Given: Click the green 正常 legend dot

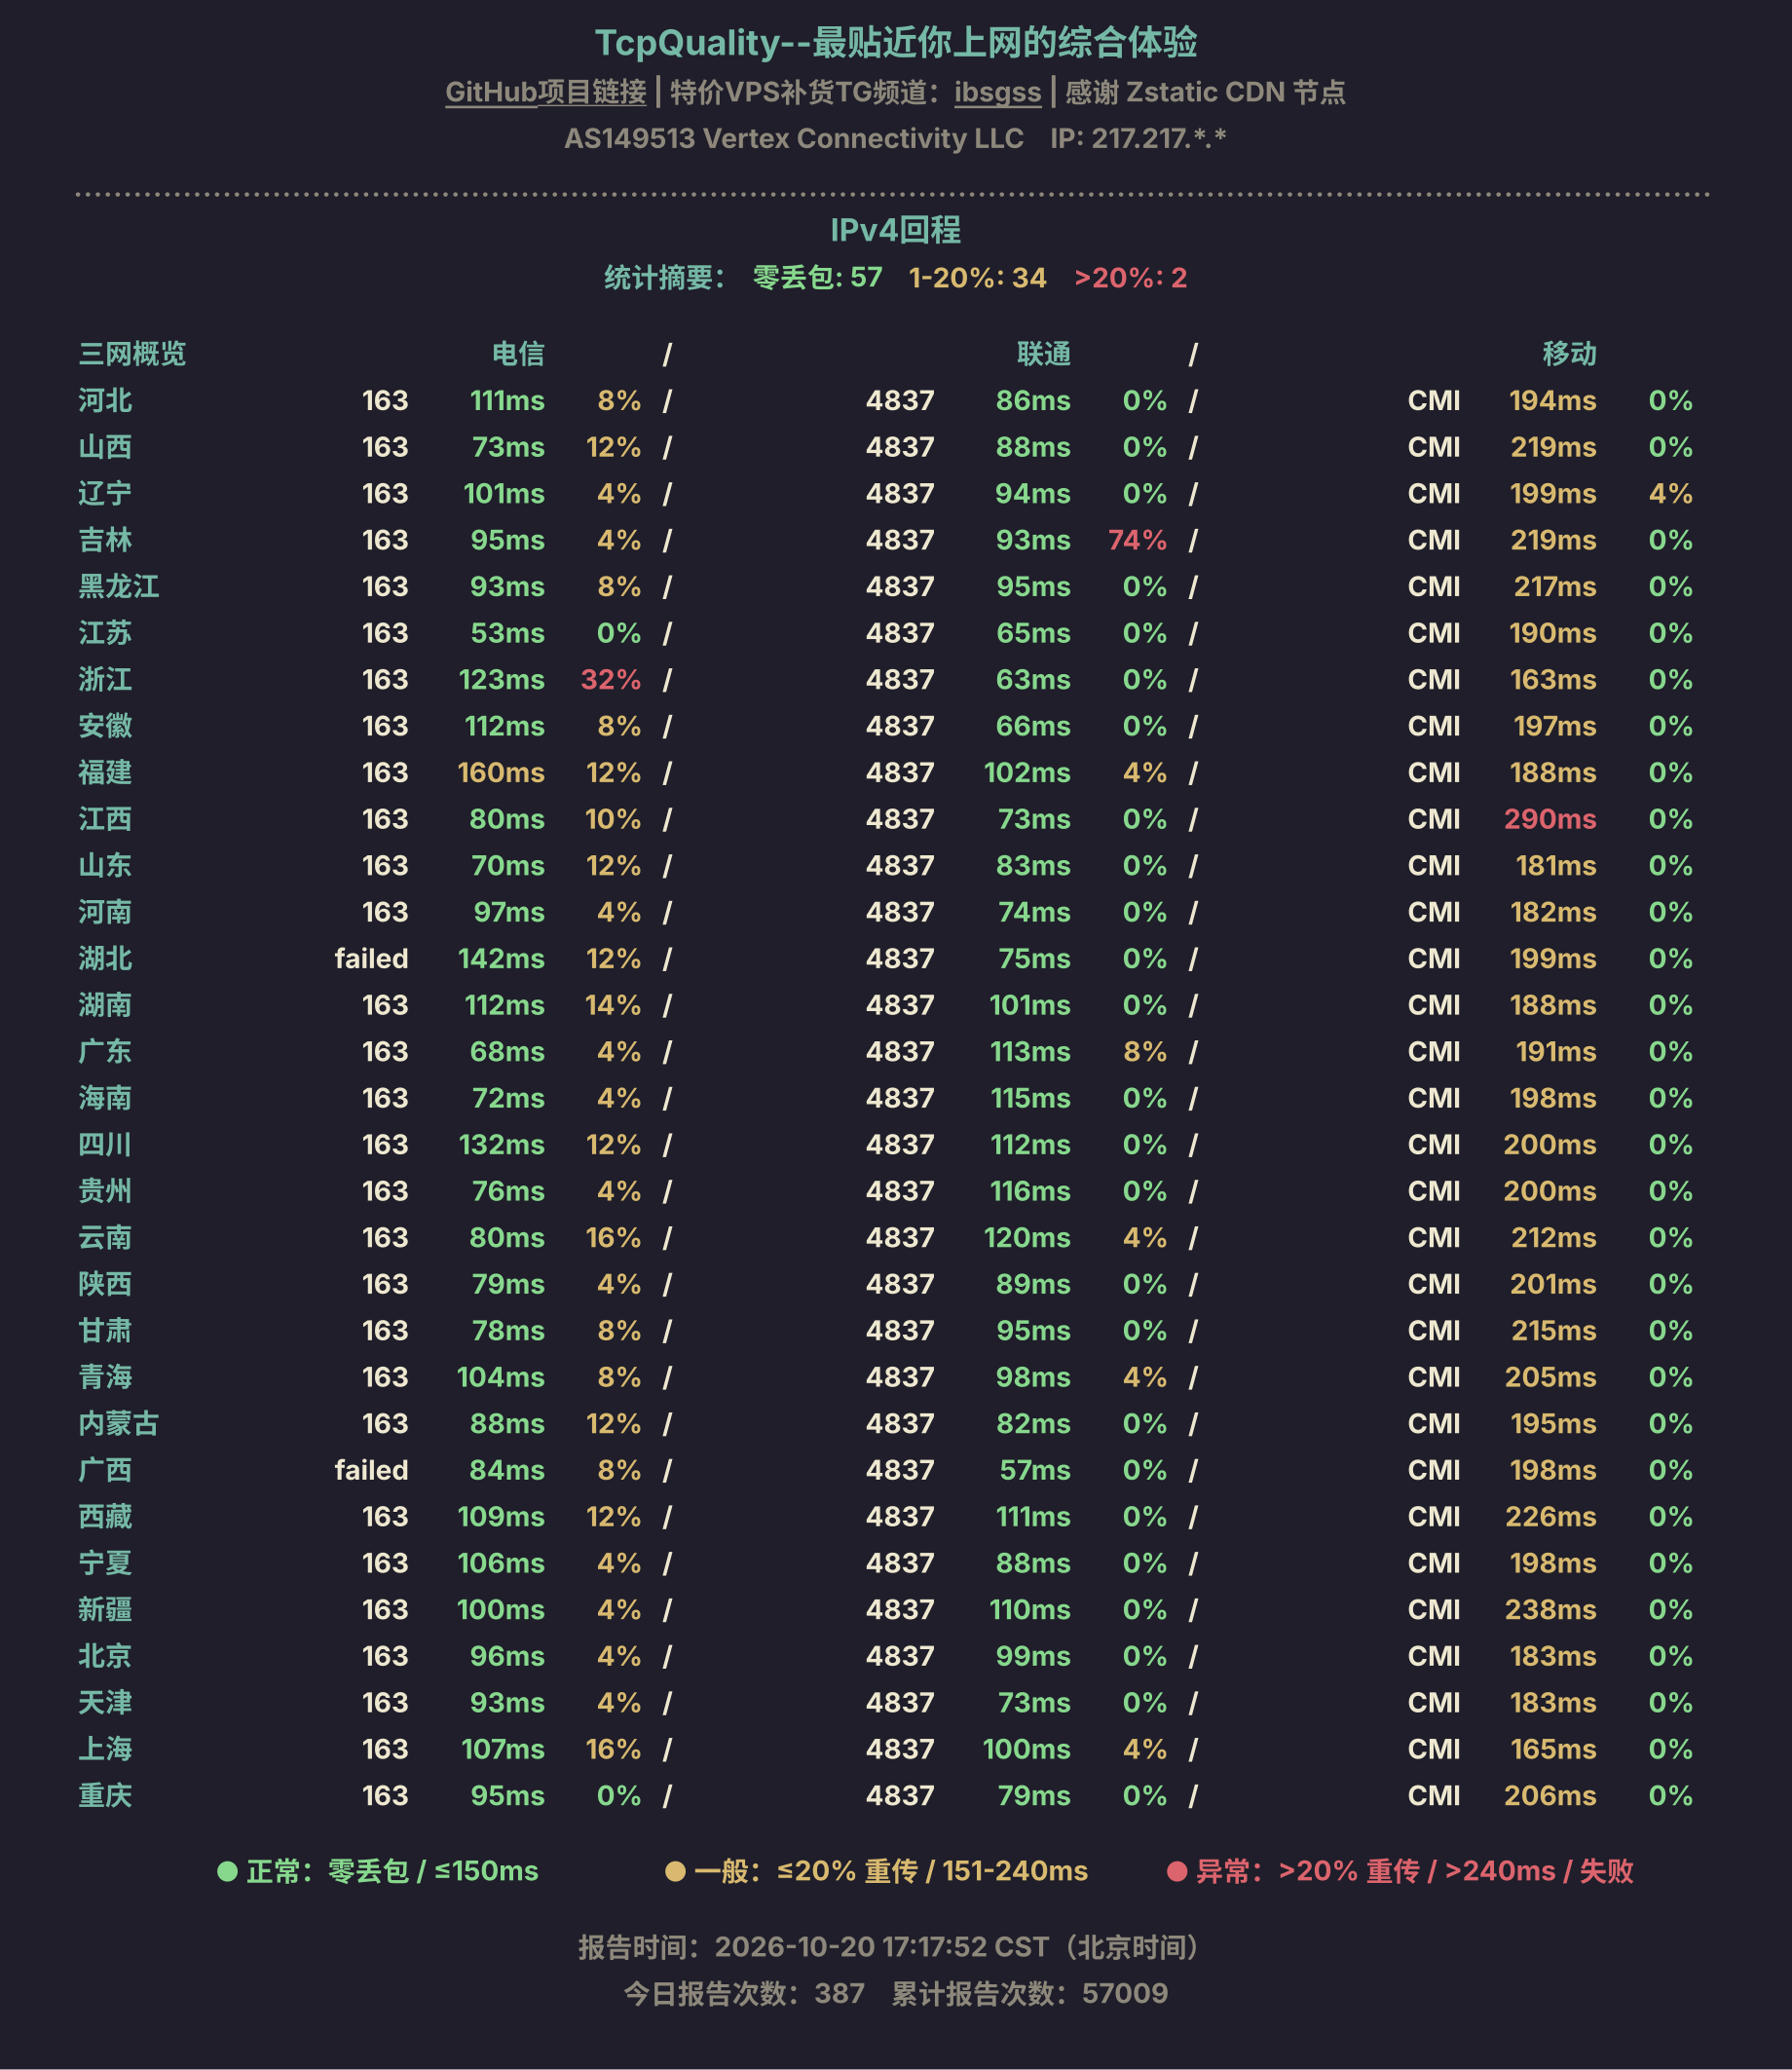Looking at the screenshot, I should (228, 1872).
